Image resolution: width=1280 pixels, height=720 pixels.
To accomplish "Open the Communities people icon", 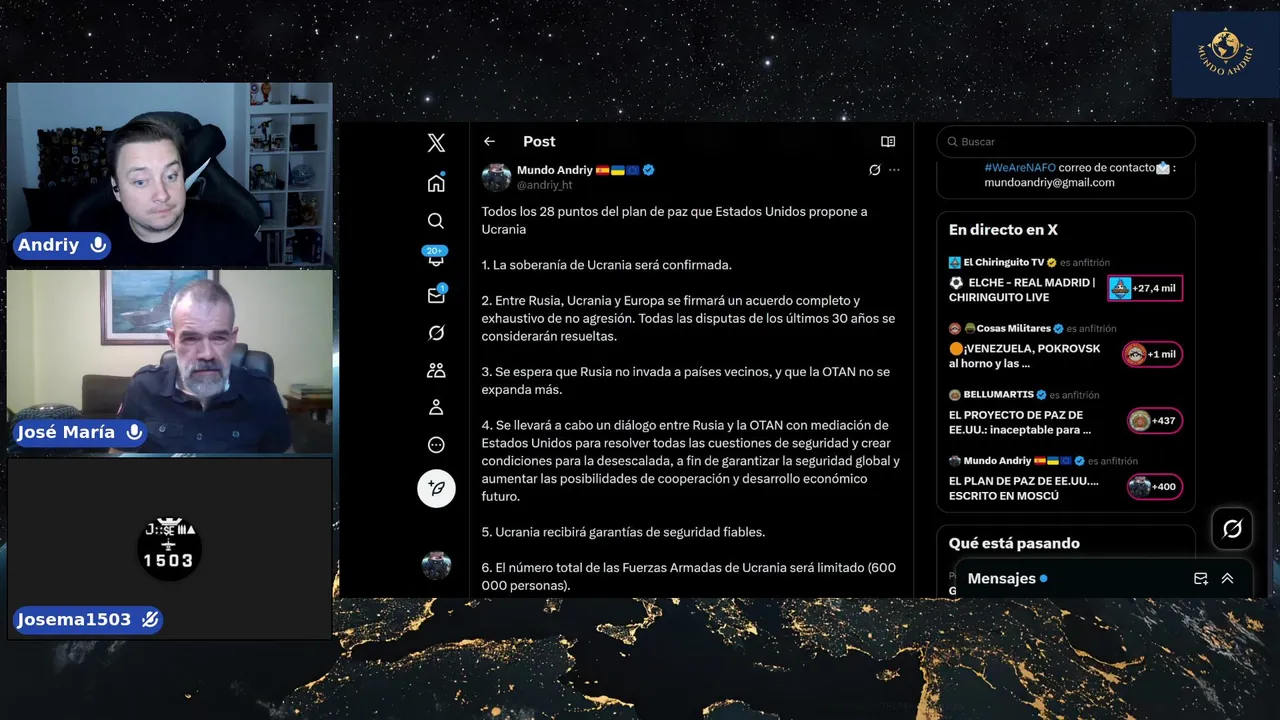I will point(436,370).
